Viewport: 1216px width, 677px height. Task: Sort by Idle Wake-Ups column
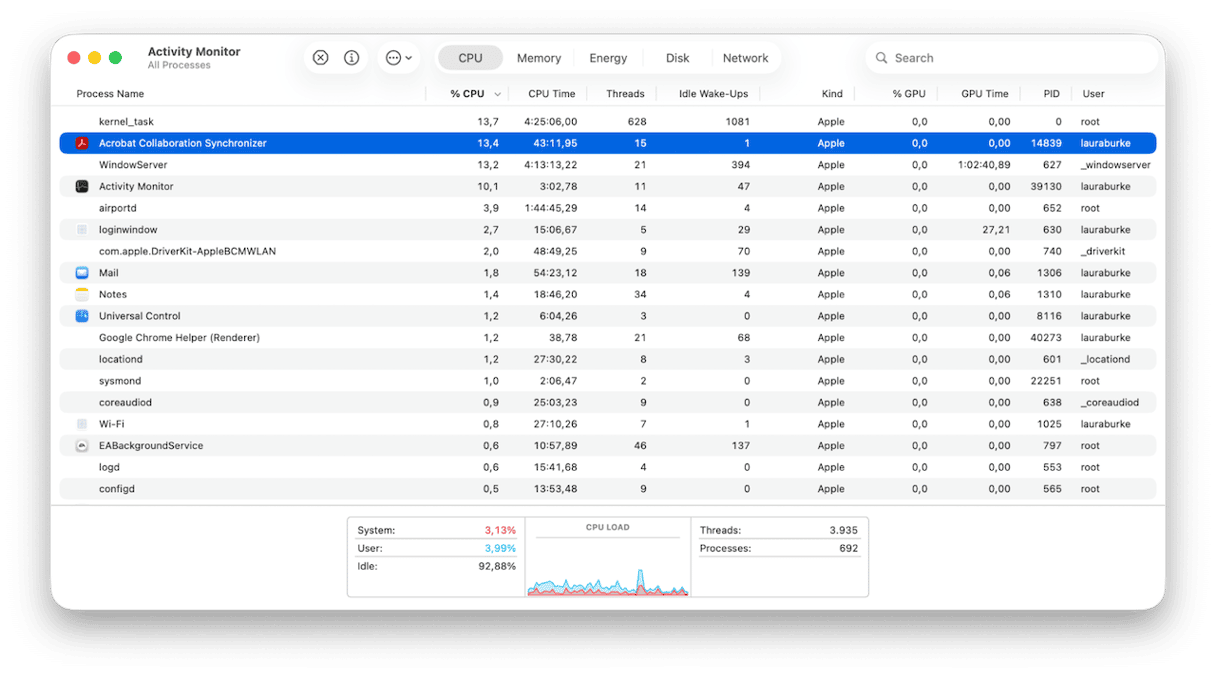click(713, 94)
